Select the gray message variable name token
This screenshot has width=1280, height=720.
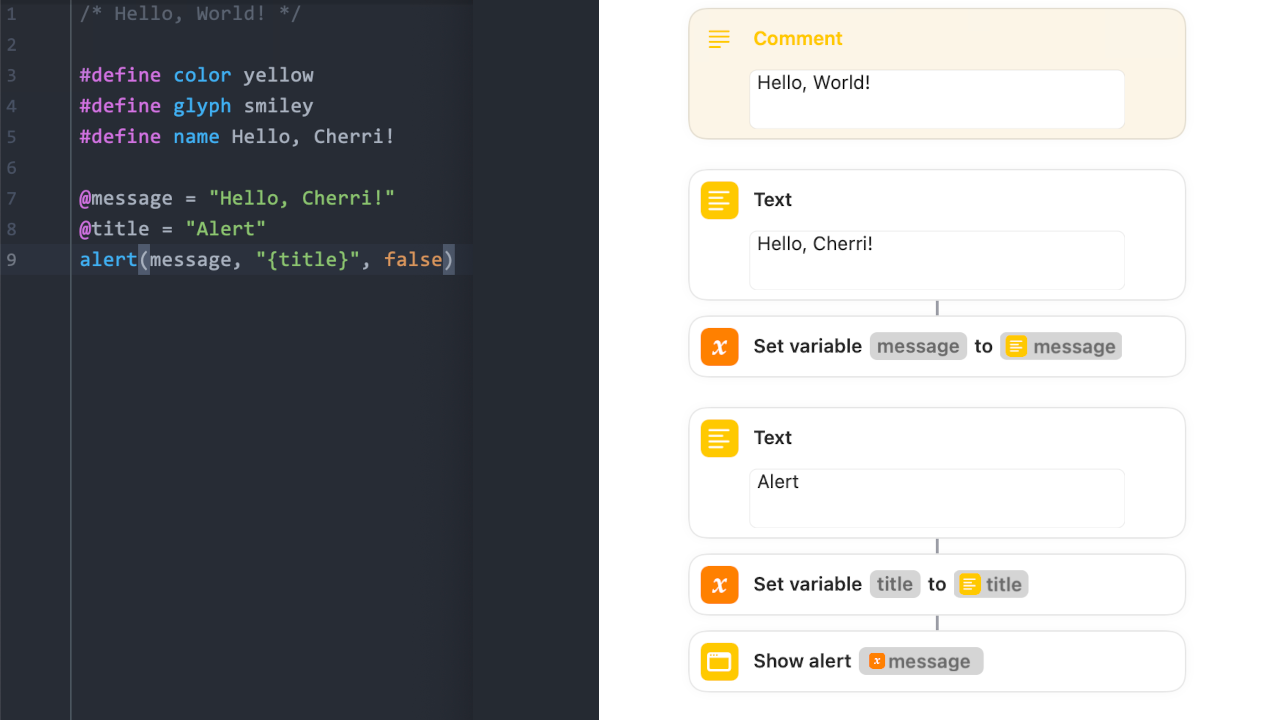(x=918, y=346)
